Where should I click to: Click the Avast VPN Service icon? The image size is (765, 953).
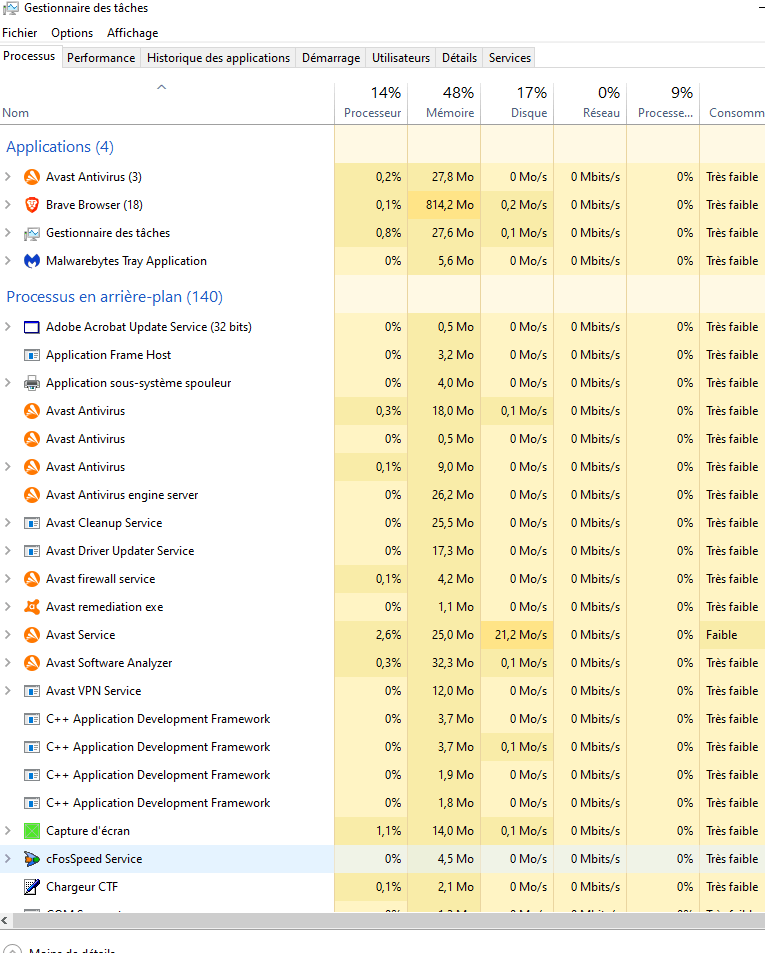point(32,691)
